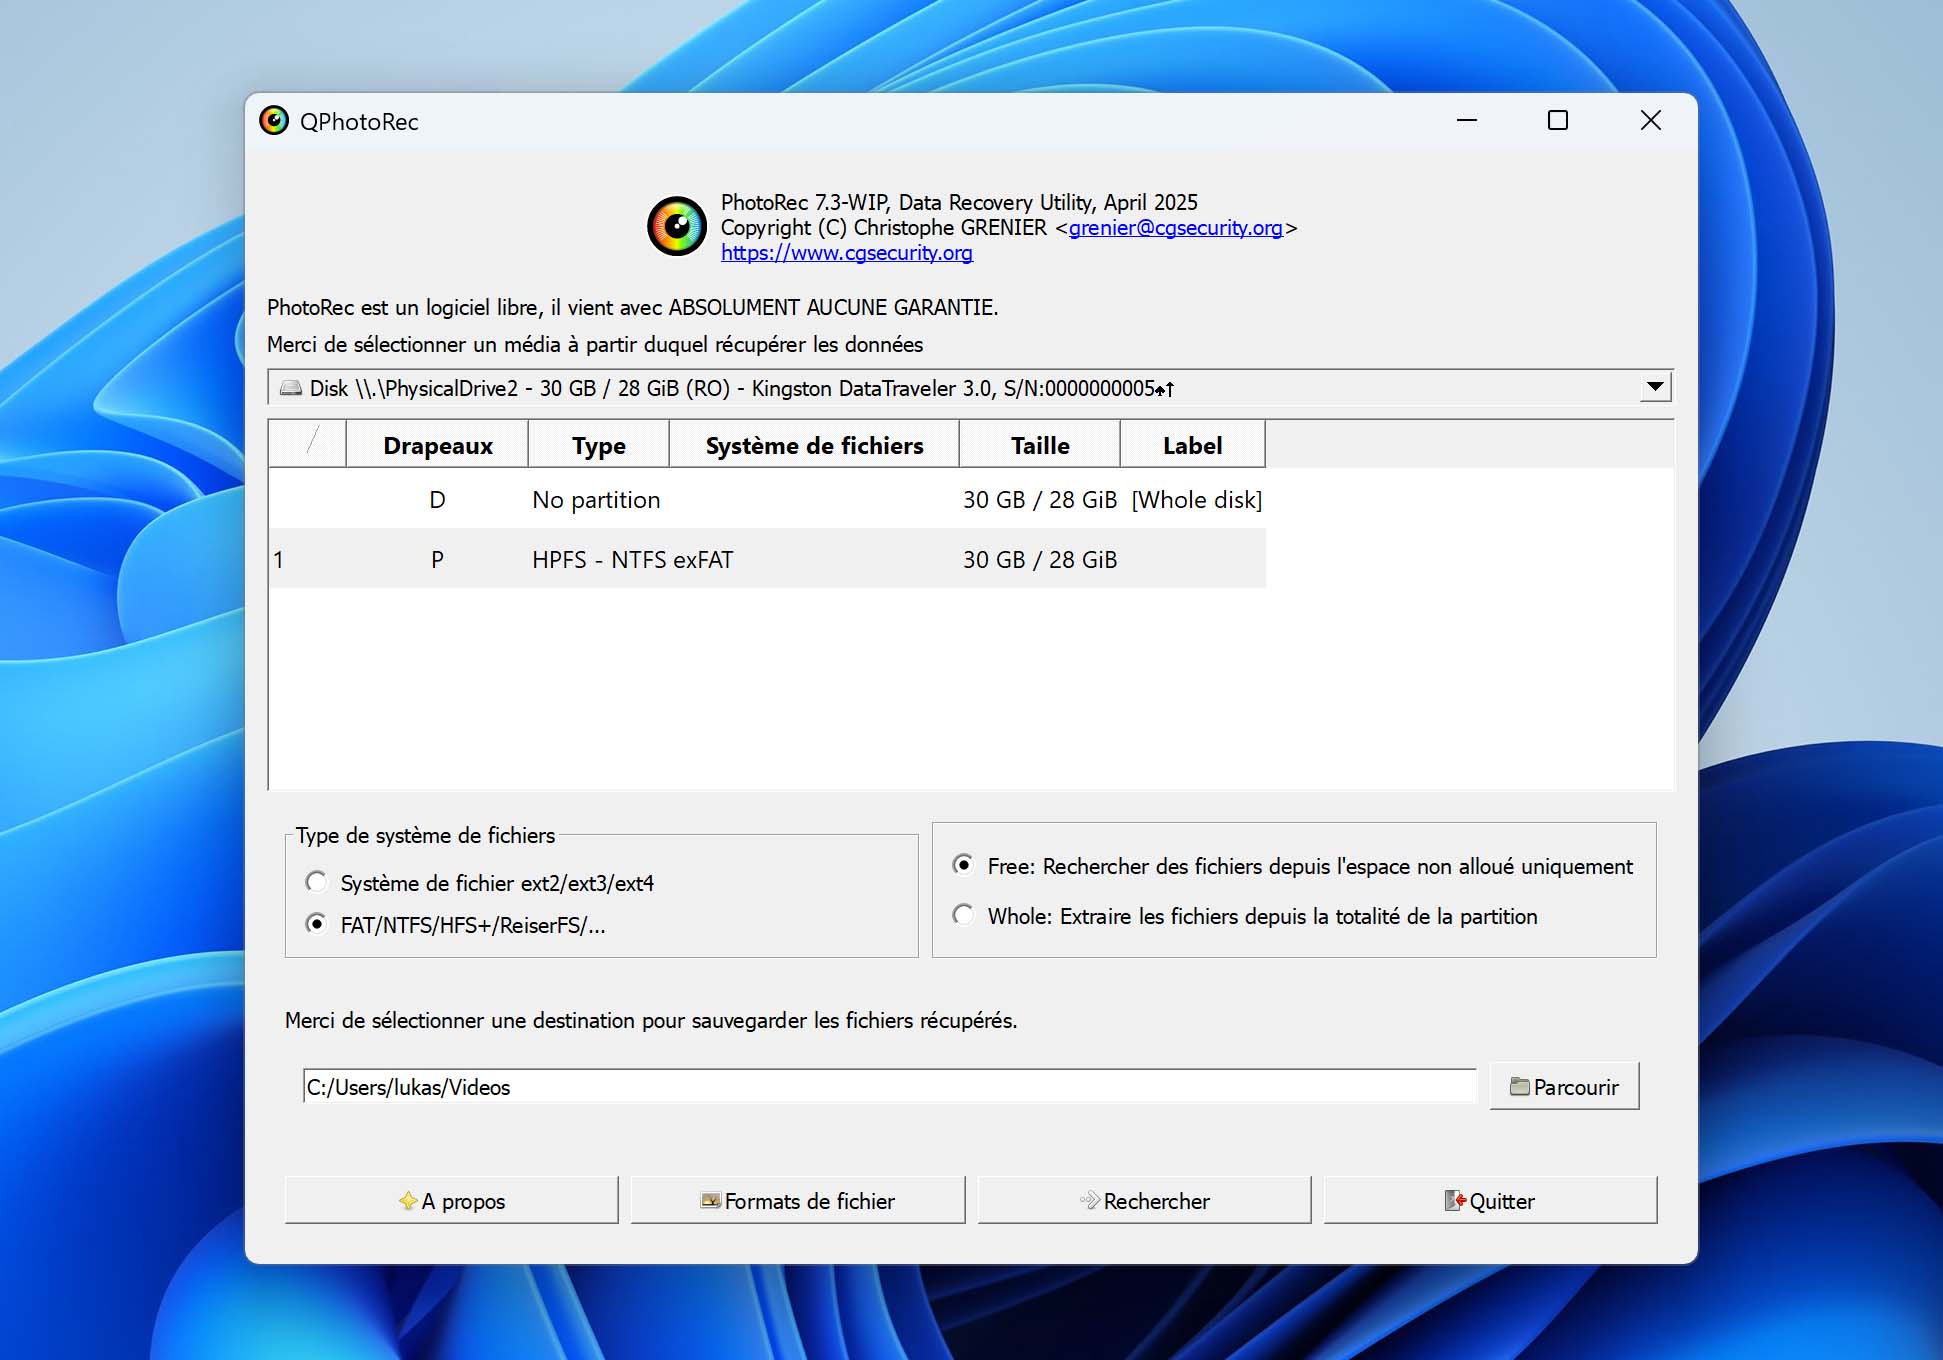Open the A propos dialog
This screenshot has width=1943, height=1360.
[x=451, y=1200]
